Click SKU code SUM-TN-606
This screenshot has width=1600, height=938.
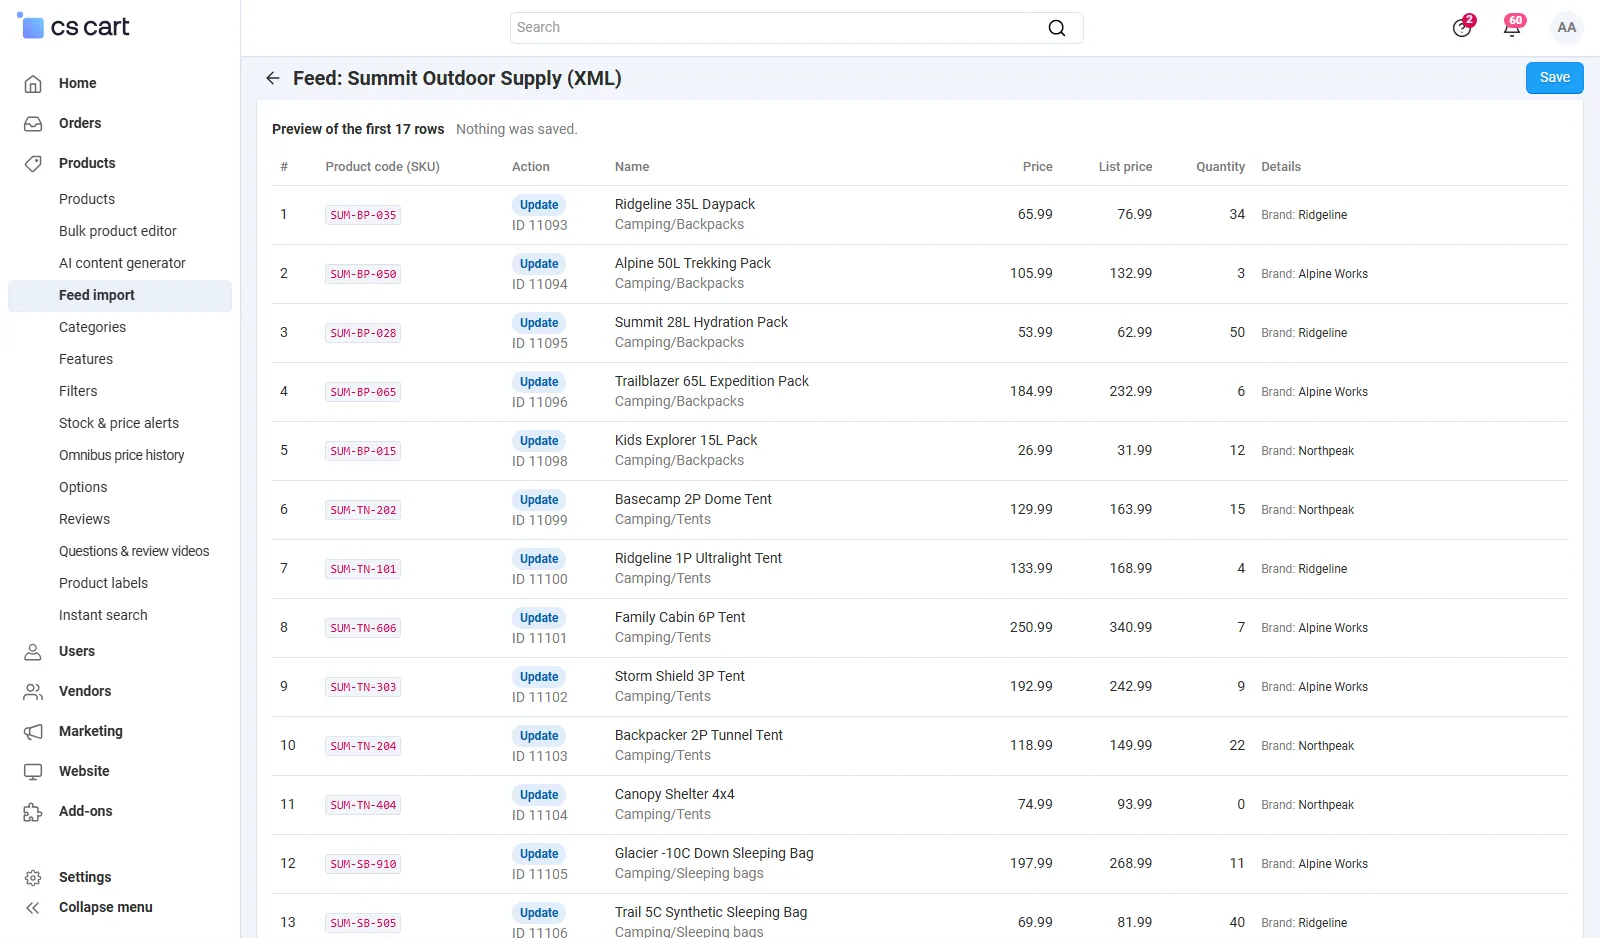tap(363, 628)
